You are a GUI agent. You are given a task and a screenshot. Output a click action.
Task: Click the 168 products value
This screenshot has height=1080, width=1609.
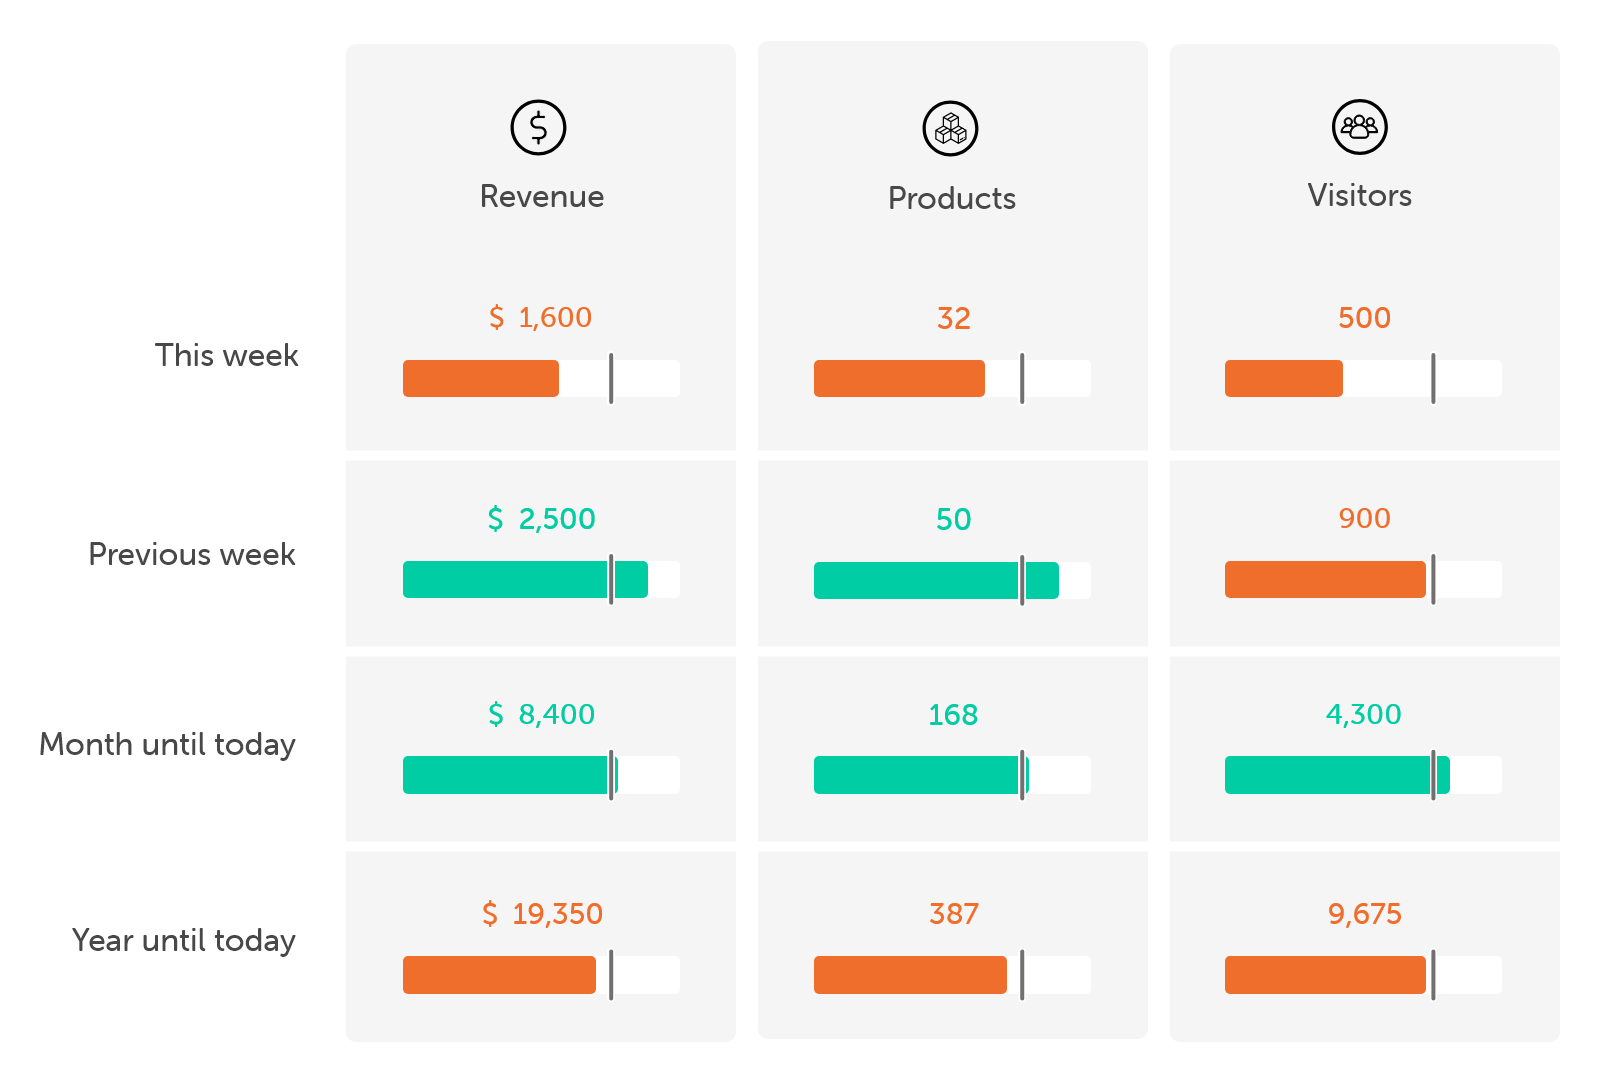pyautogui.click(x=953, y=715)
